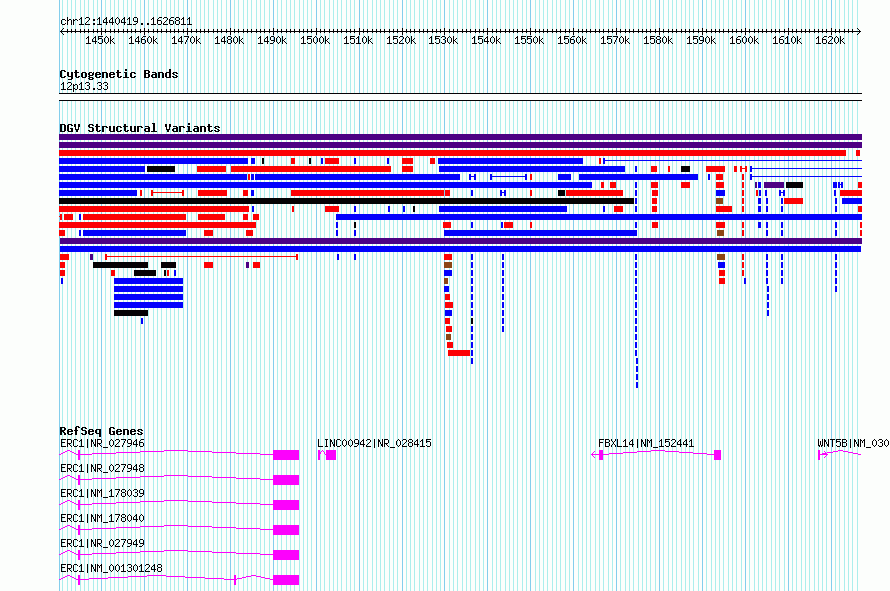Open the ERC1|NM_178040 transcript label
Image resolution: width=890 pixels, height=591 pixels.
point(102,518)
